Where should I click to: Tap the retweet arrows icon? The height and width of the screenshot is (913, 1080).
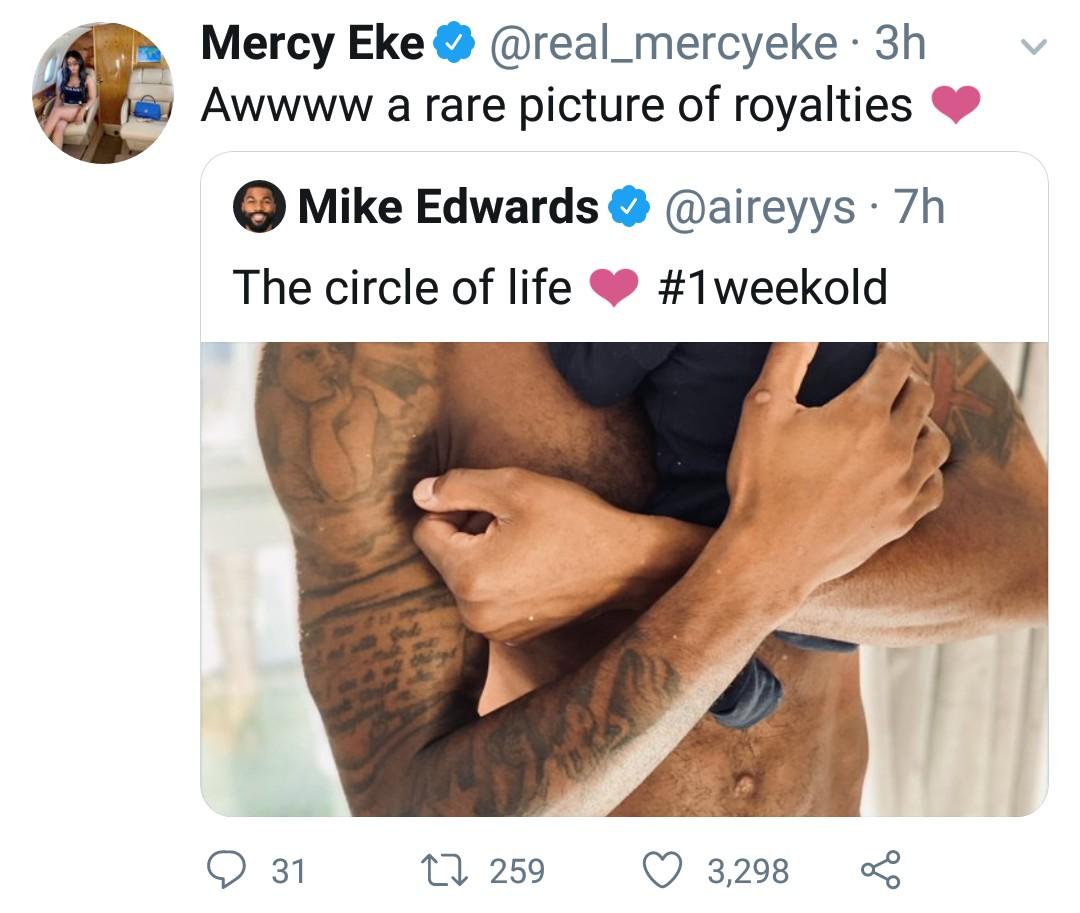(444, 870)
